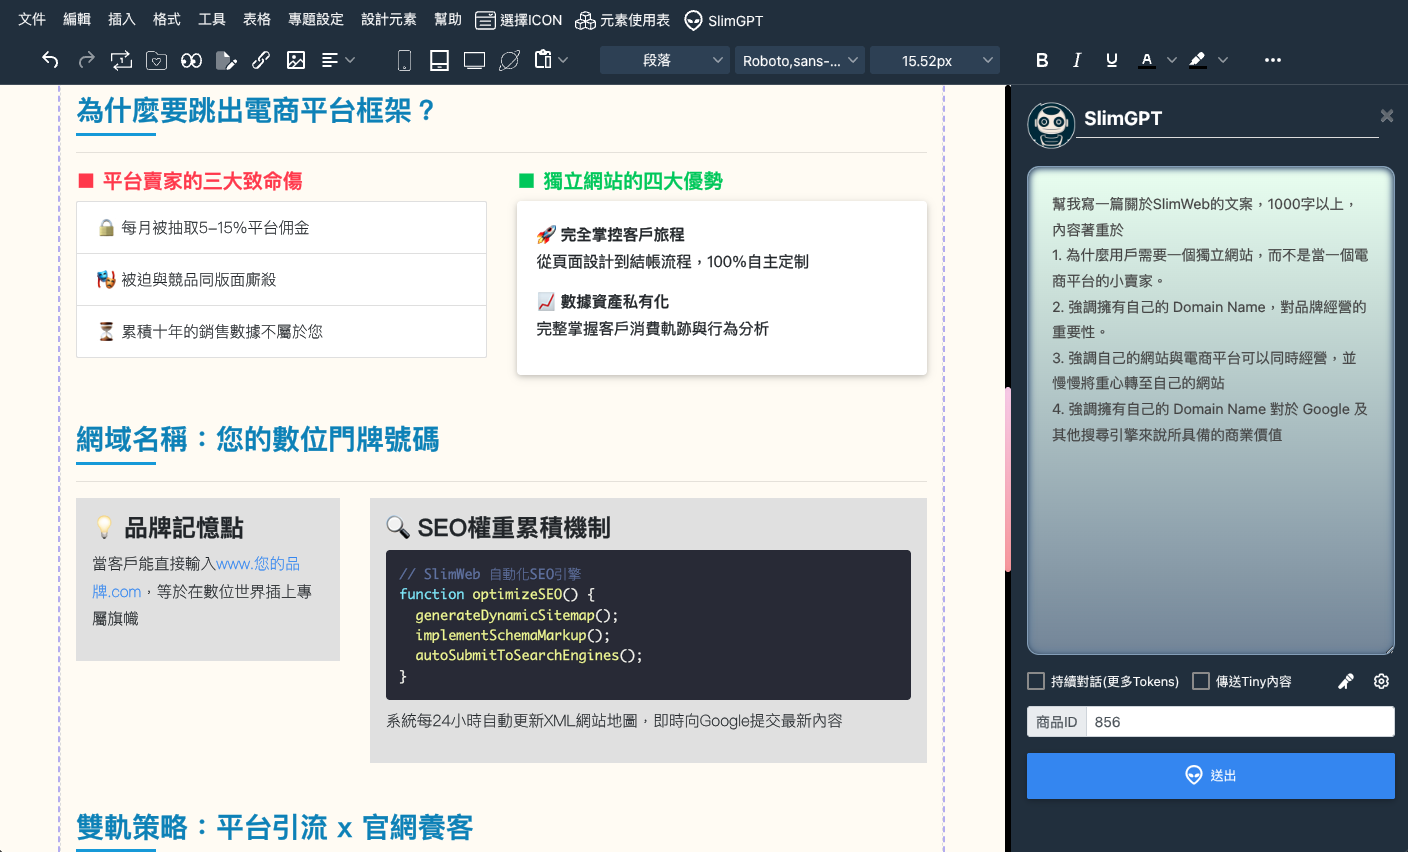Open SlimGPT settings gear icon
Image resolution: width=1408 pixels, height=852 pixels.
[1381, 681]
